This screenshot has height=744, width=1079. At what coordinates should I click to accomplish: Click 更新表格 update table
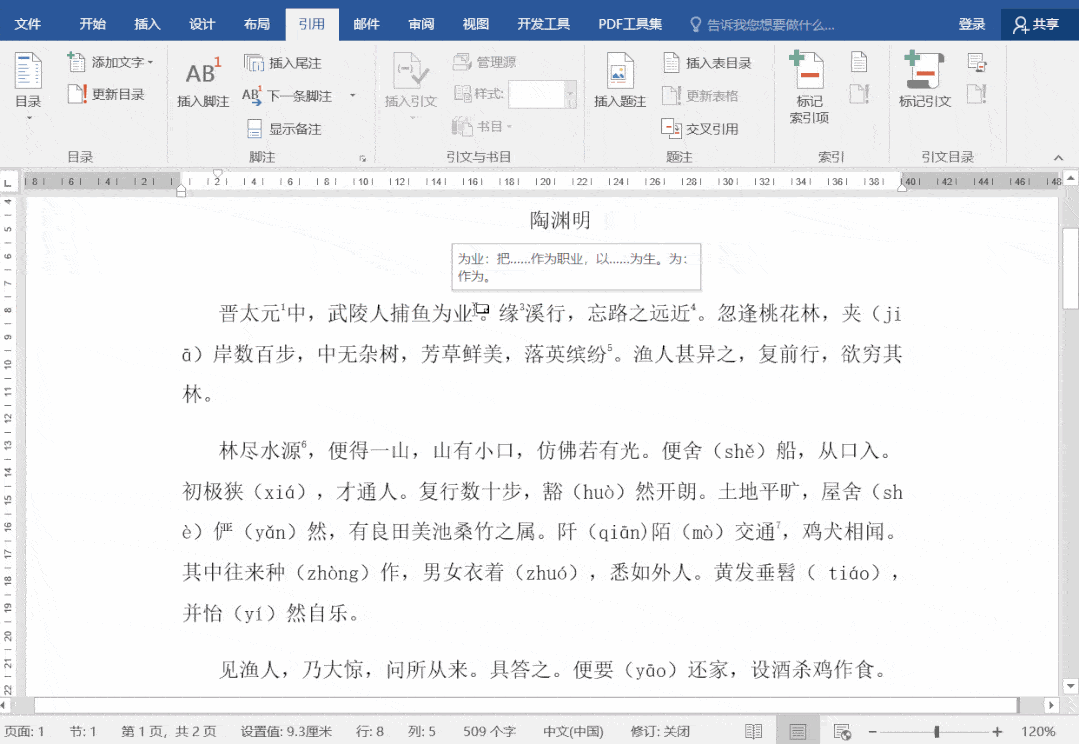701,96
